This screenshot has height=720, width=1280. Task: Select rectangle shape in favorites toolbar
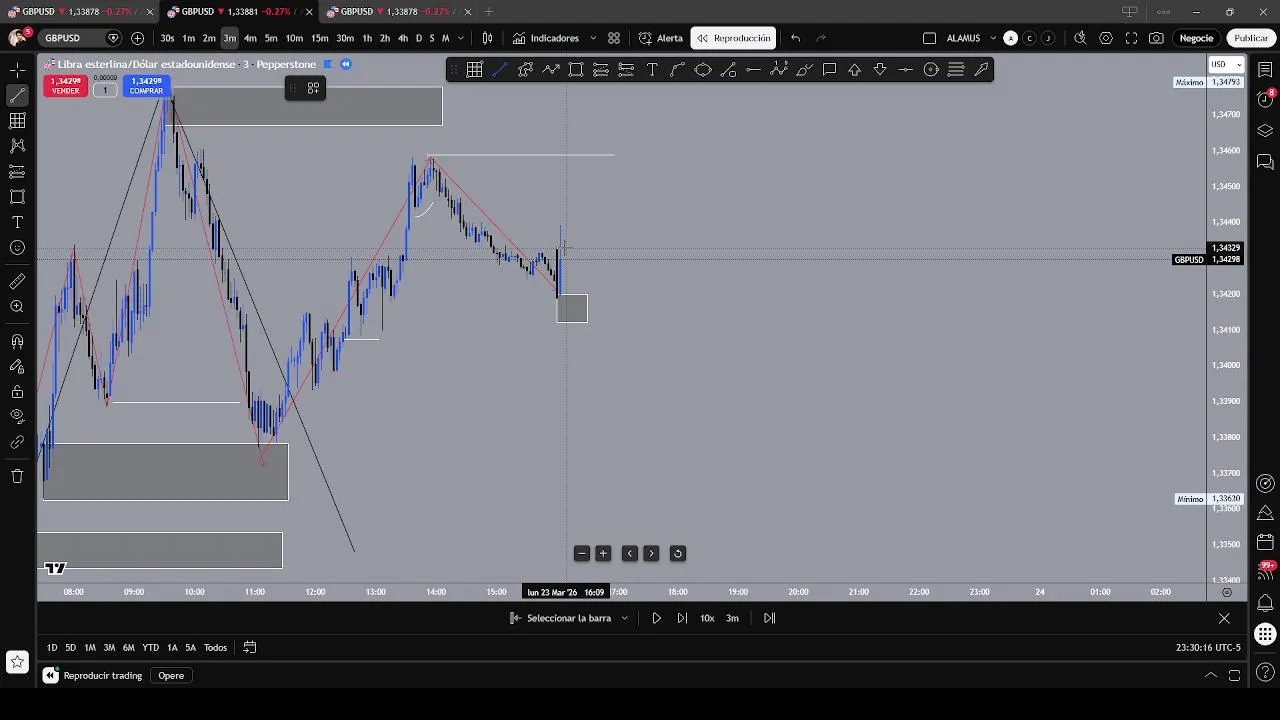point(576,69)
